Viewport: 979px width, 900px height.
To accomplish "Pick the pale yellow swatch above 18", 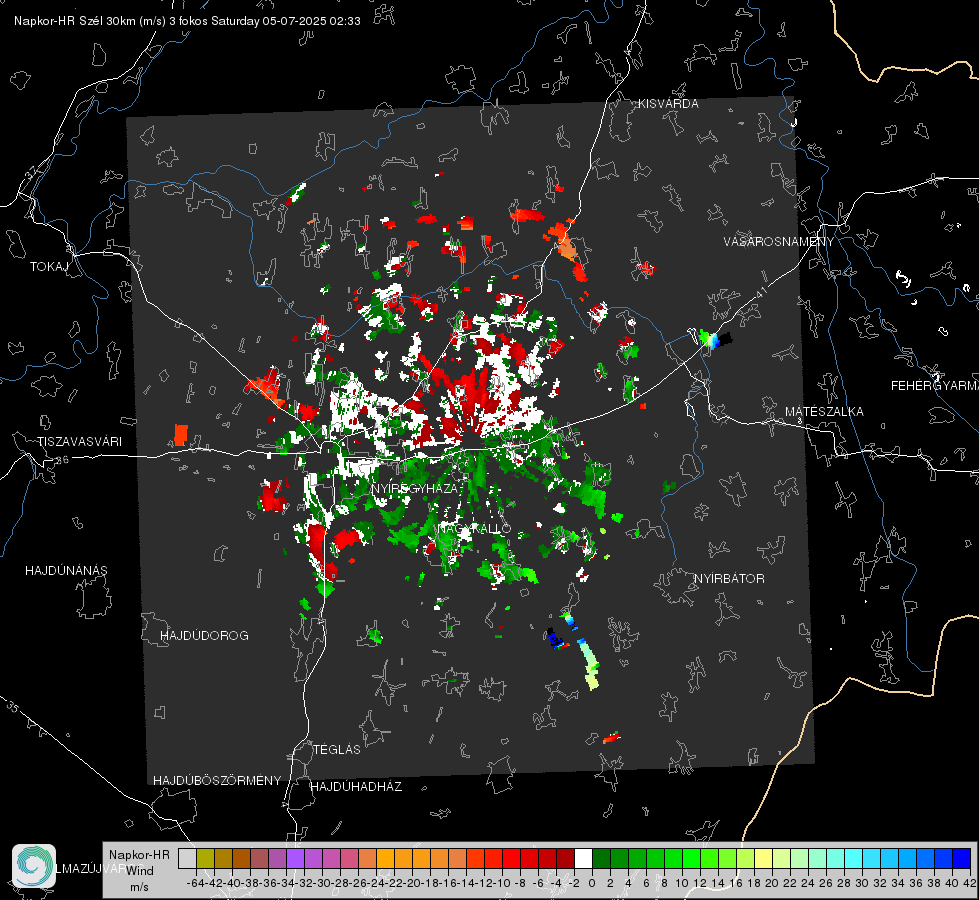I will 763,858.
